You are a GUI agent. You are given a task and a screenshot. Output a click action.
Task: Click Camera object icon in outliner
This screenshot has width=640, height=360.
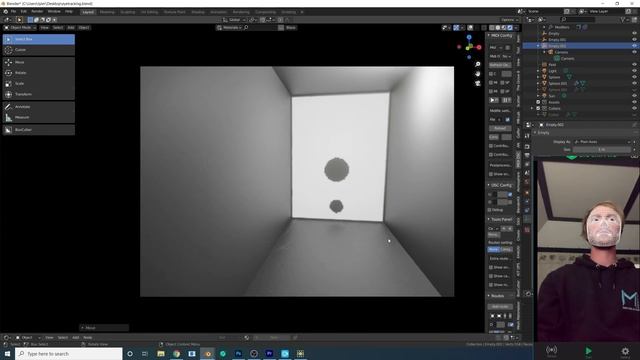551,52
